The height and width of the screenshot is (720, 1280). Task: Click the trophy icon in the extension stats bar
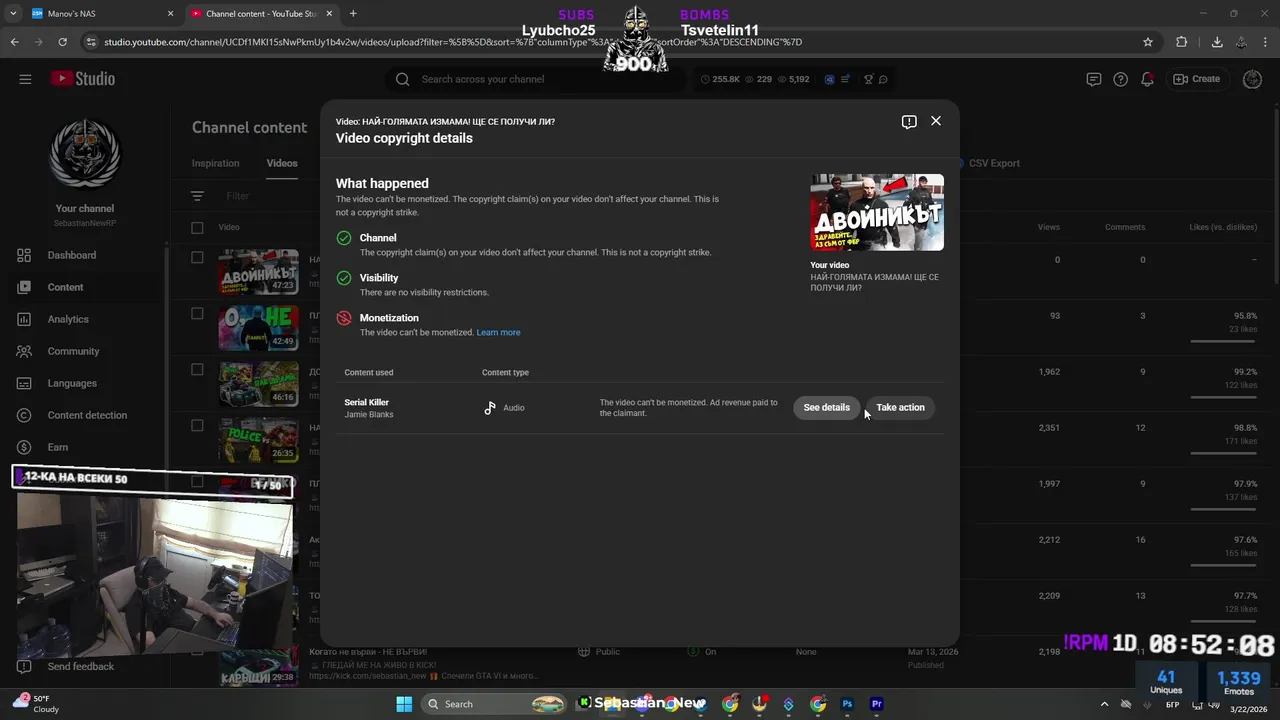(x=868, y=79)
